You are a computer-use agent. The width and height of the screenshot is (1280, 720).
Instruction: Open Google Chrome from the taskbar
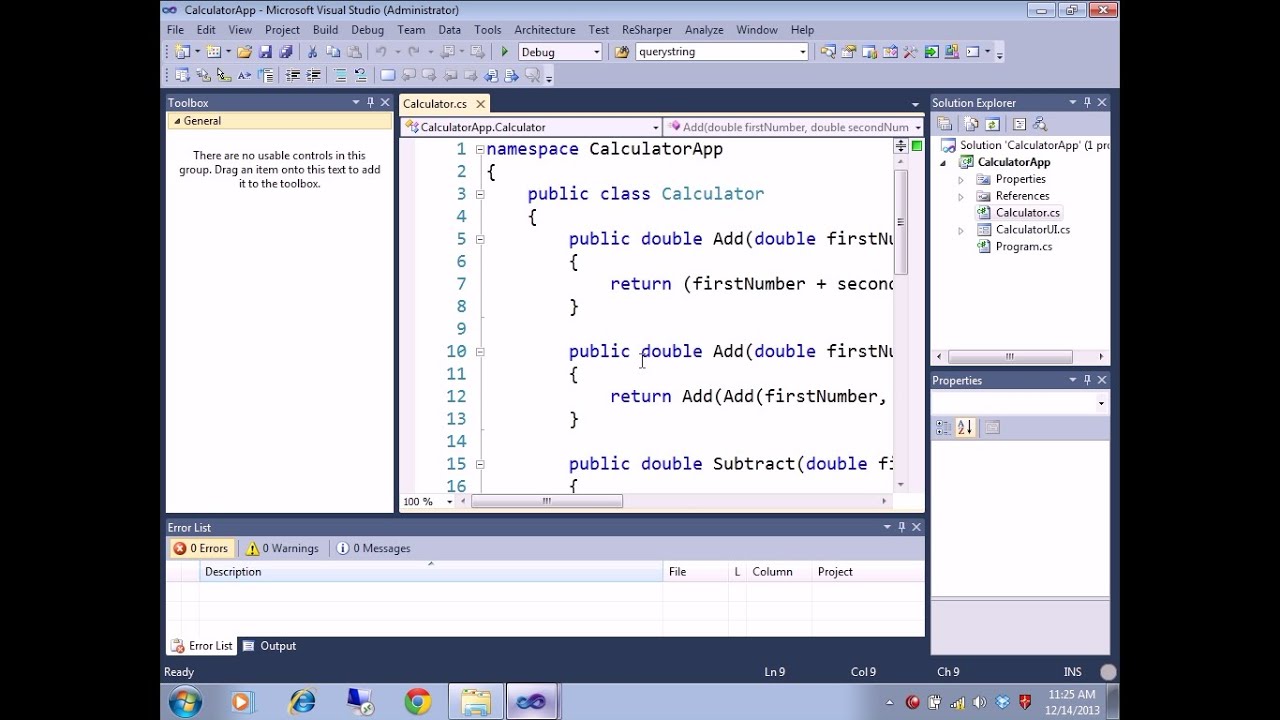(418, 702)
